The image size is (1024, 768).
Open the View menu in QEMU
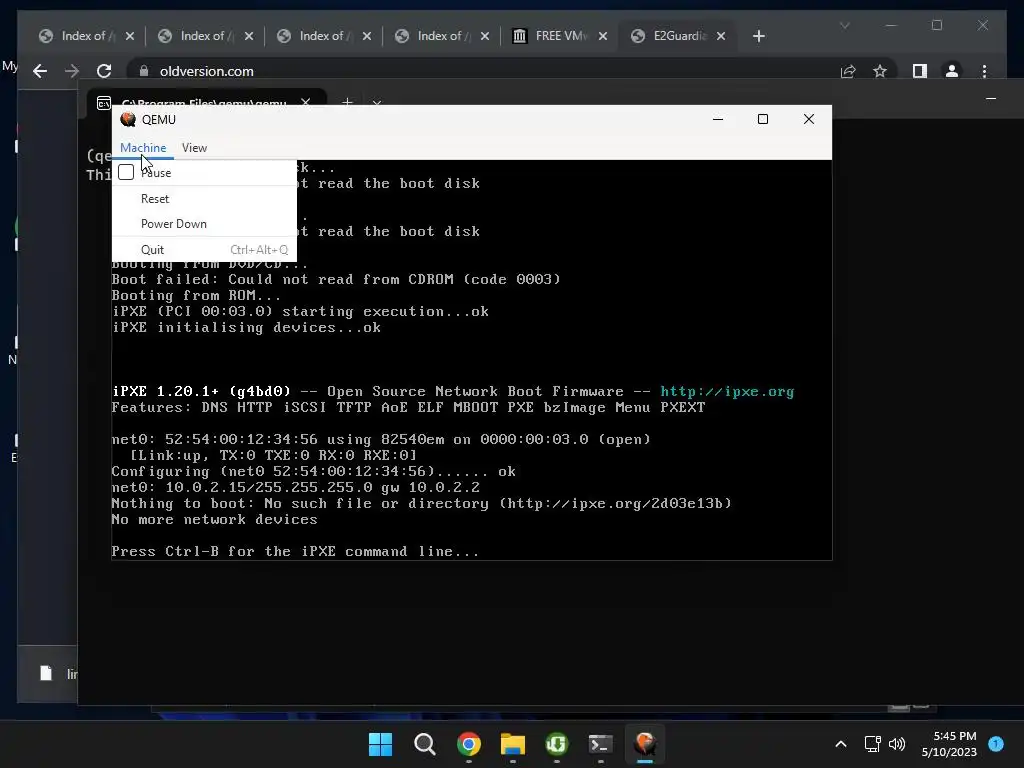pos(195,148)
